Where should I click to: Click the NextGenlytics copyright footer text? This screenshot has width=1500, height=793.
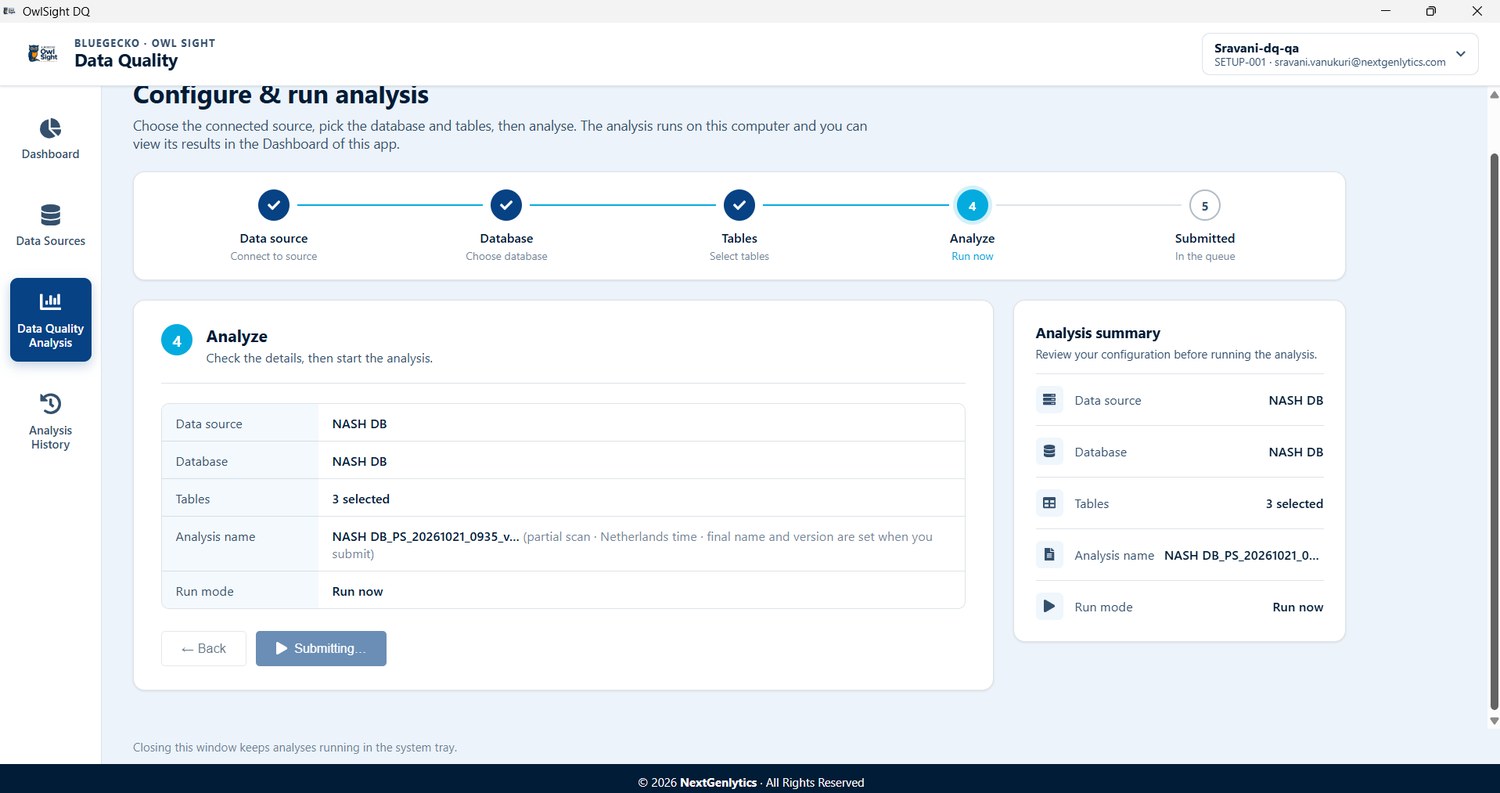pos(750,782)
